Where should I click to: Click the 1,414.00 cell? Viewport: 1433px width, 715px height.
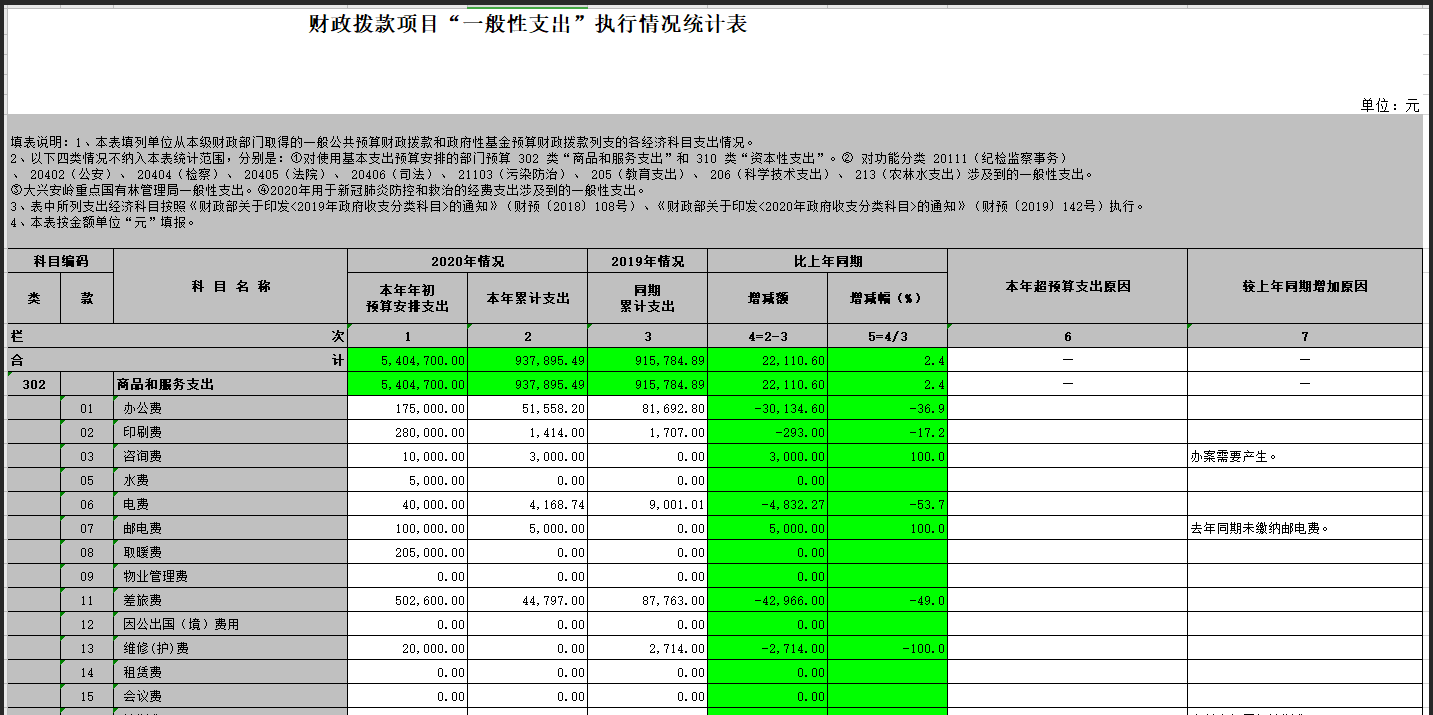click(x=528, y=432)
